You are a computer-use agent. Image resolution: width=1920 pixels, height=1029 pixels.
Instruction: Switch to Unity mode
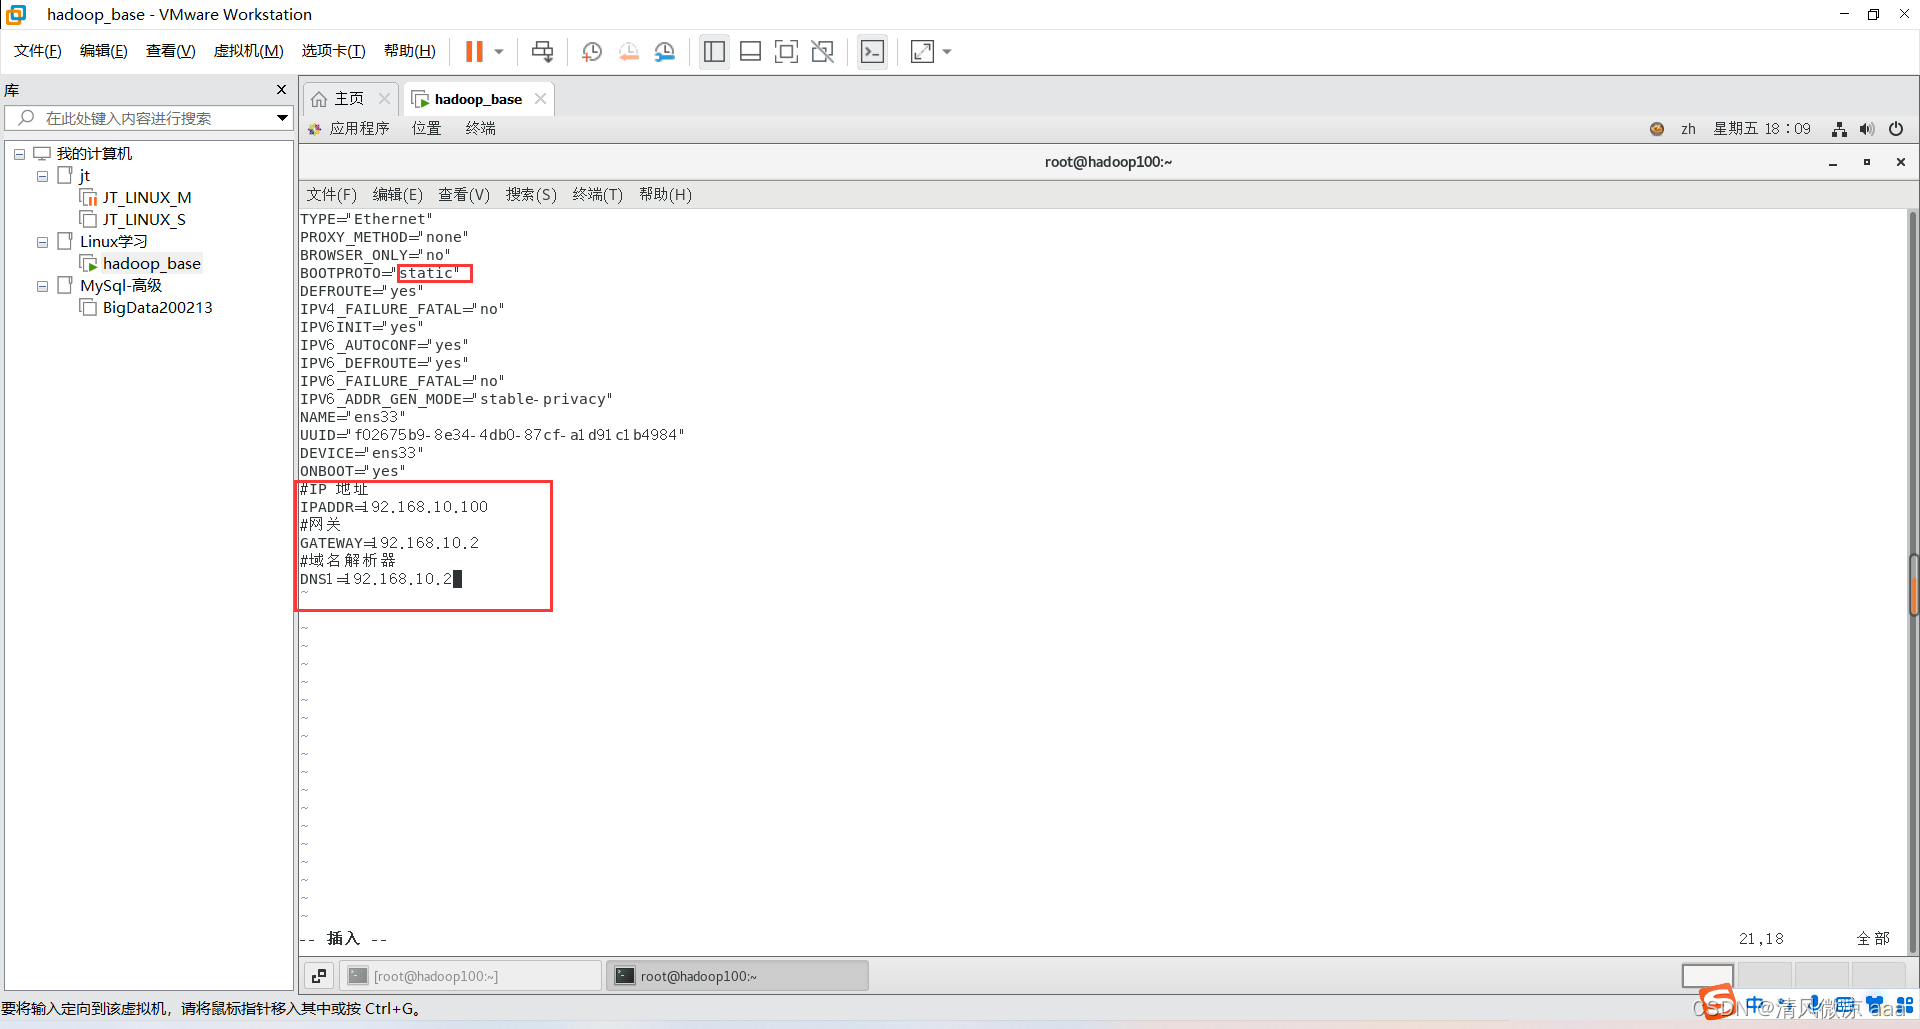[x=822, y=52]
